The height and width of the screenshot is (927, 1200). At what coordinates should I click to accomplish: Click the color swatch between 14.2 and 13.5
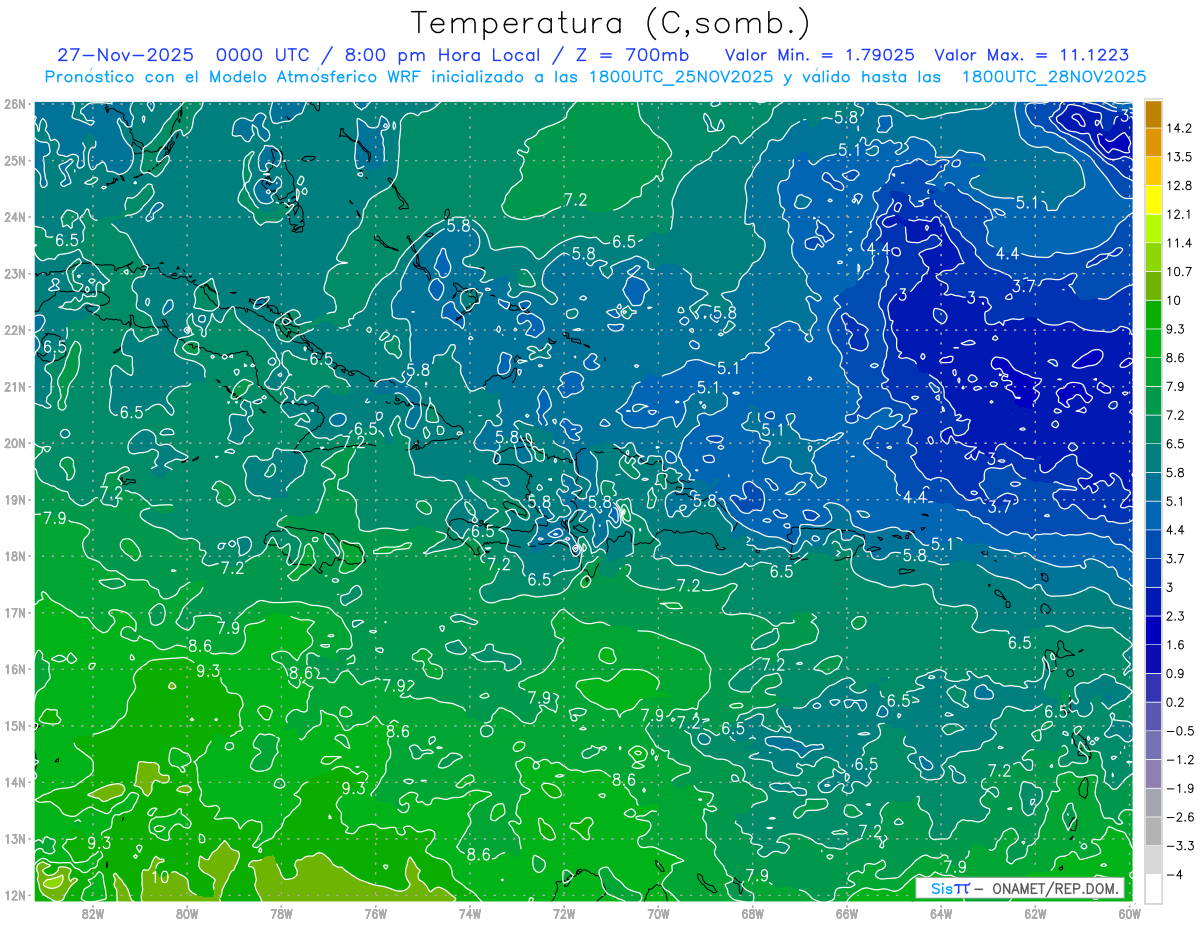click(x=1154, y=142)
